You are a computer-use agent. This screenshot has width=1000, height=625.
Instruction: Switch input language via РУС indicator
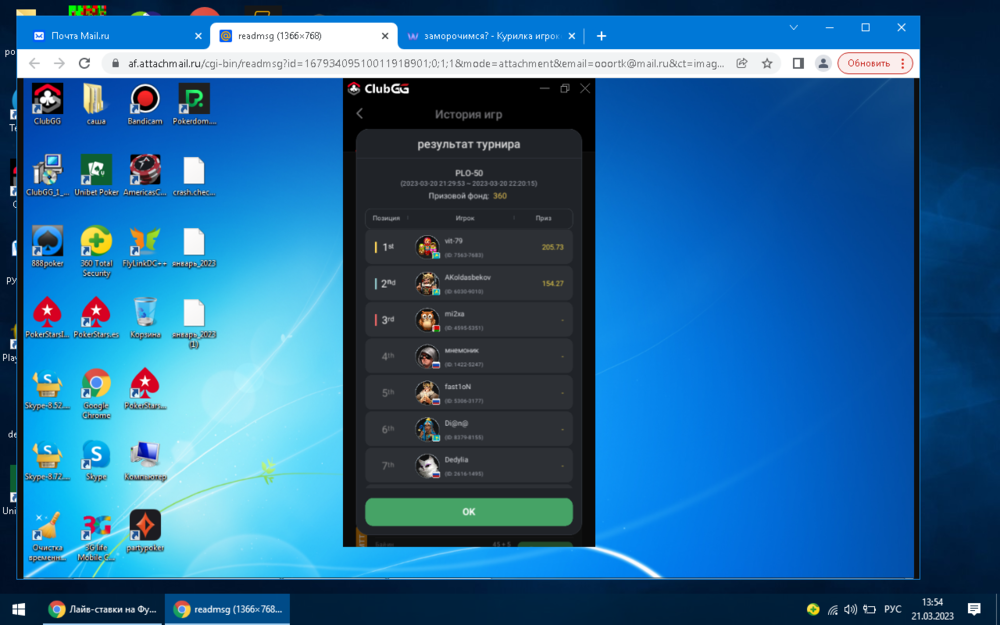pos(892,609)
